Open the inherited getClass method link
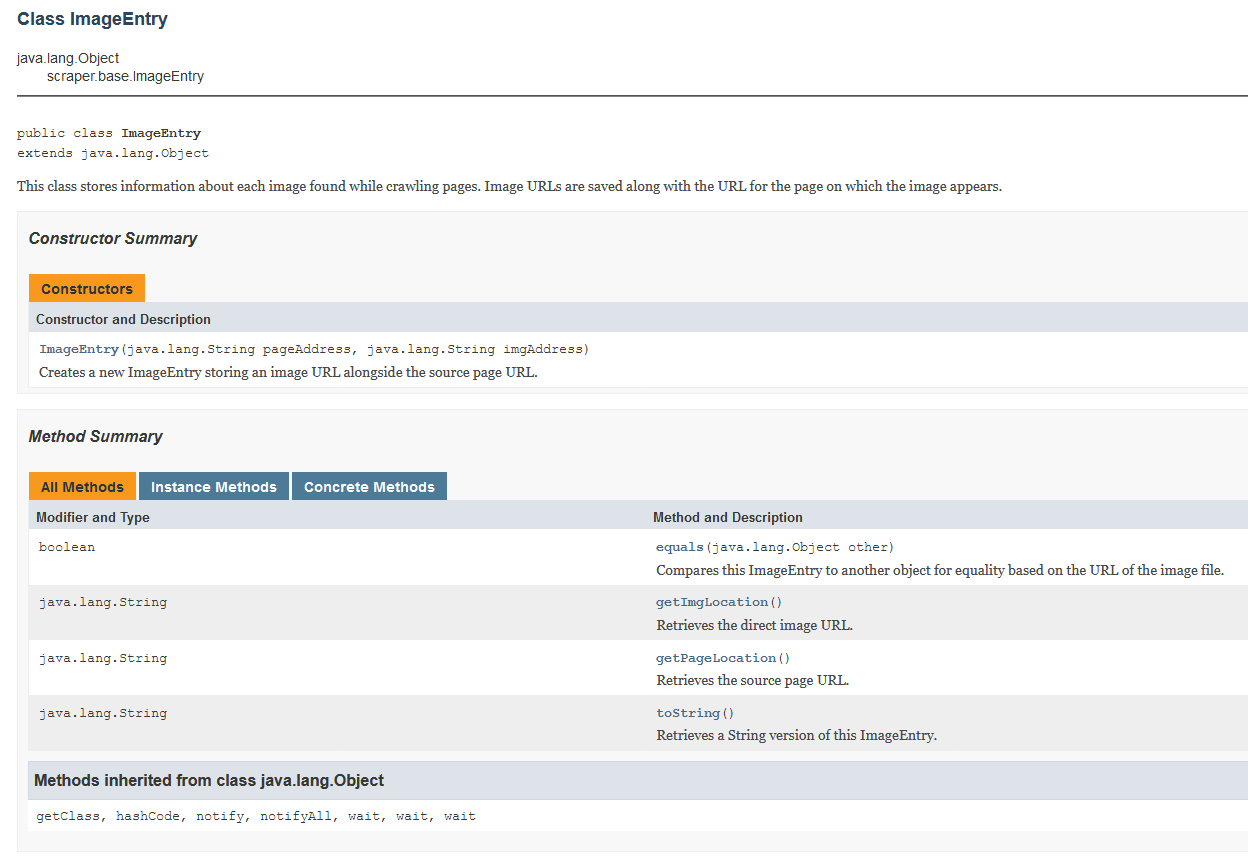Image resolution: width=1248 pixels, height=863 pixels. click(x=64, y=815)
